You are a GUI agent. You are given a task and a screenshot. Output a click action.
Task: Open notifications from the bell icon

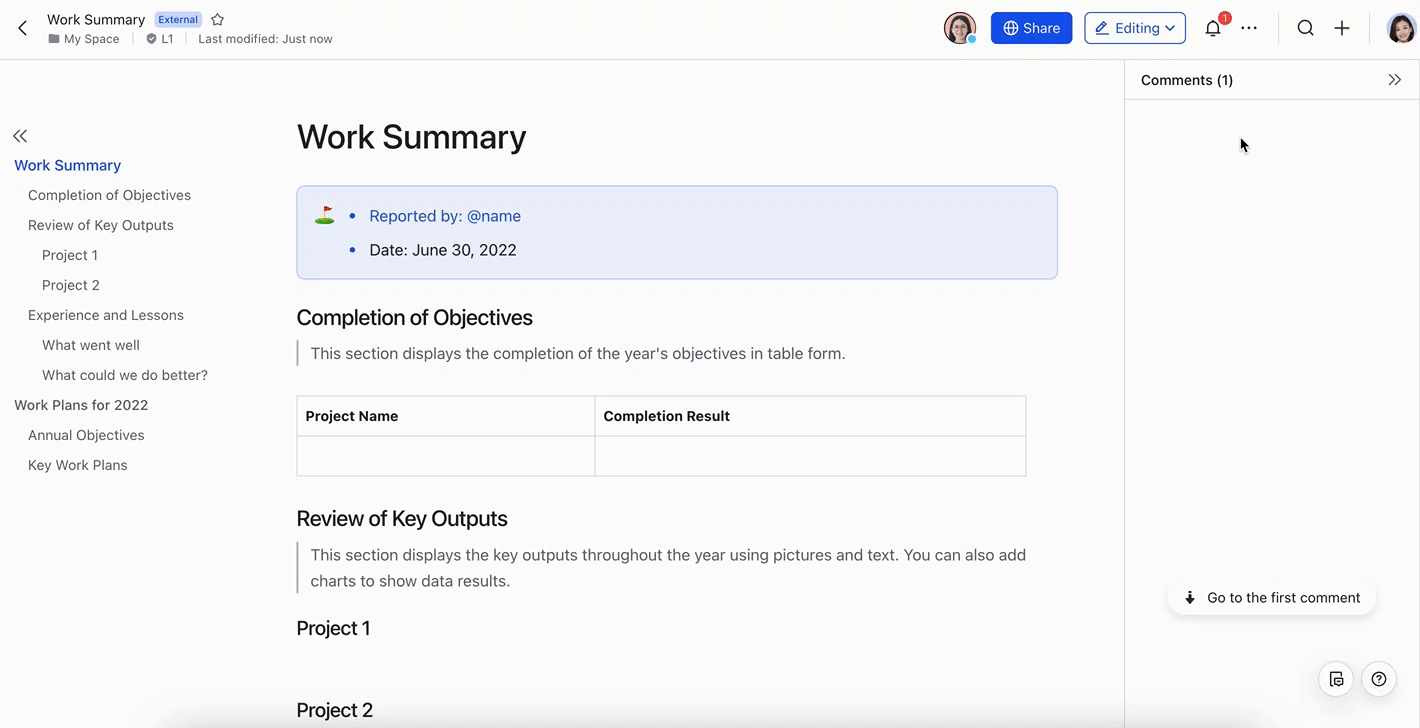click(1212, 28)
